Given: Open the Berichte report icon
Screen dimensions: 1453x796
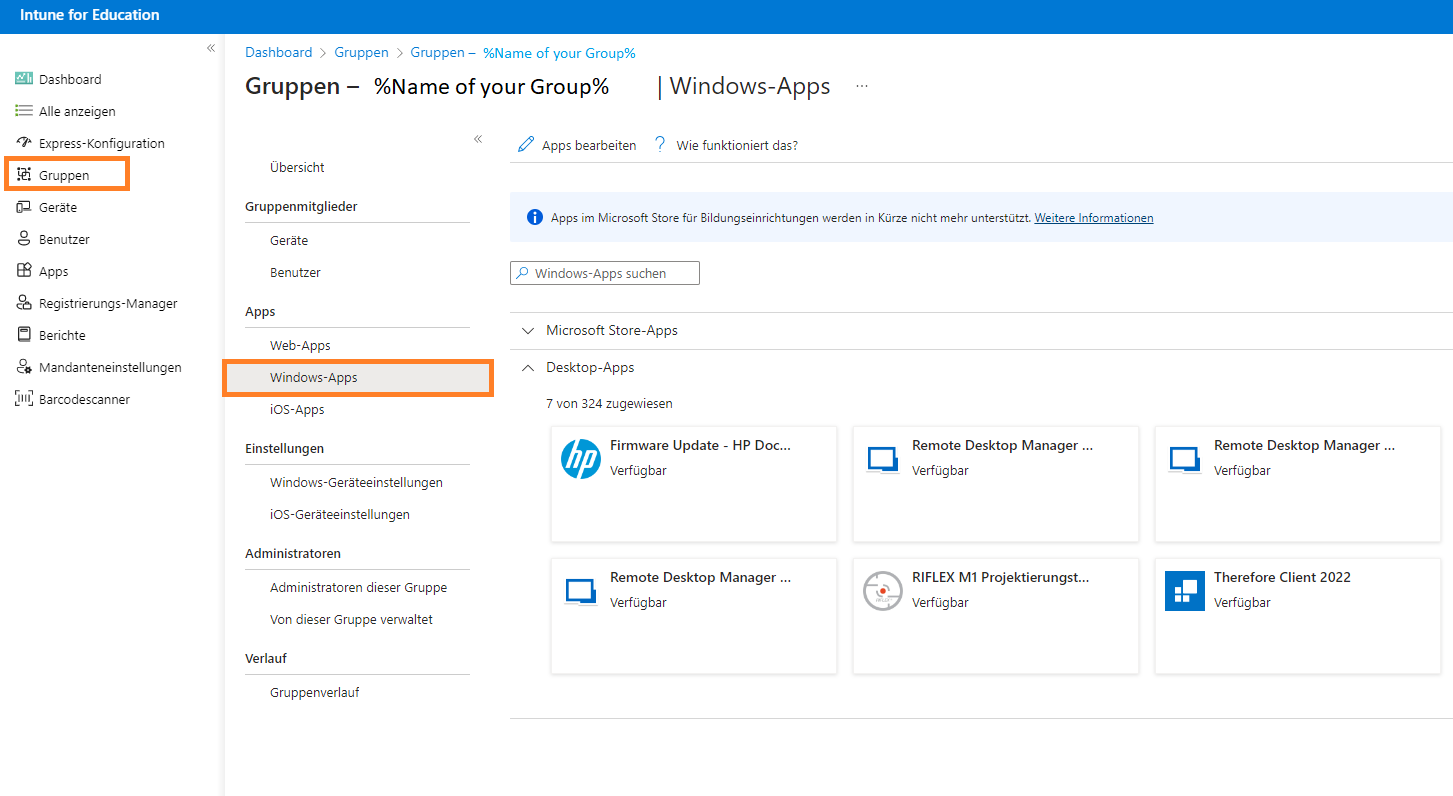Looking at the screenshot, I should click(24, 335).
